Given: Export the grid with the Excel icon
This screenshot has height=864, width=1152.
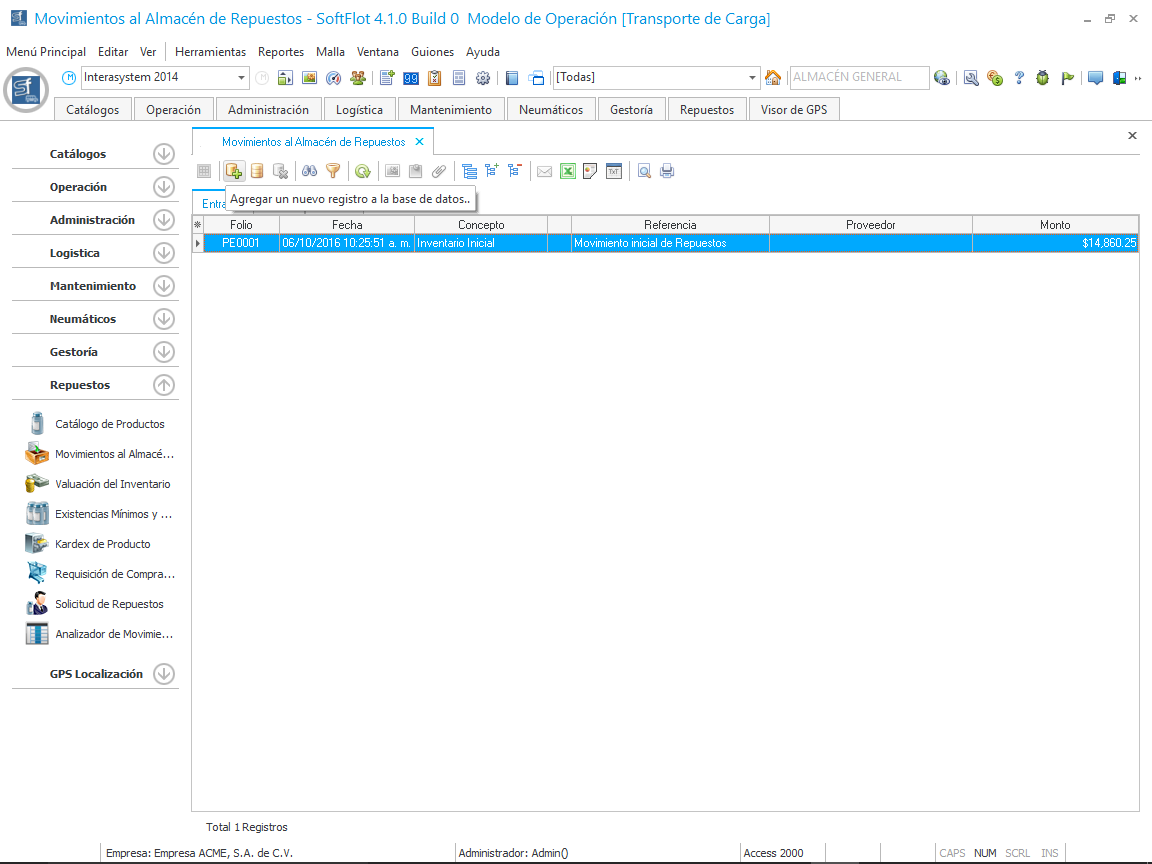Looking at the screenshot, I should tap(567, 171).
